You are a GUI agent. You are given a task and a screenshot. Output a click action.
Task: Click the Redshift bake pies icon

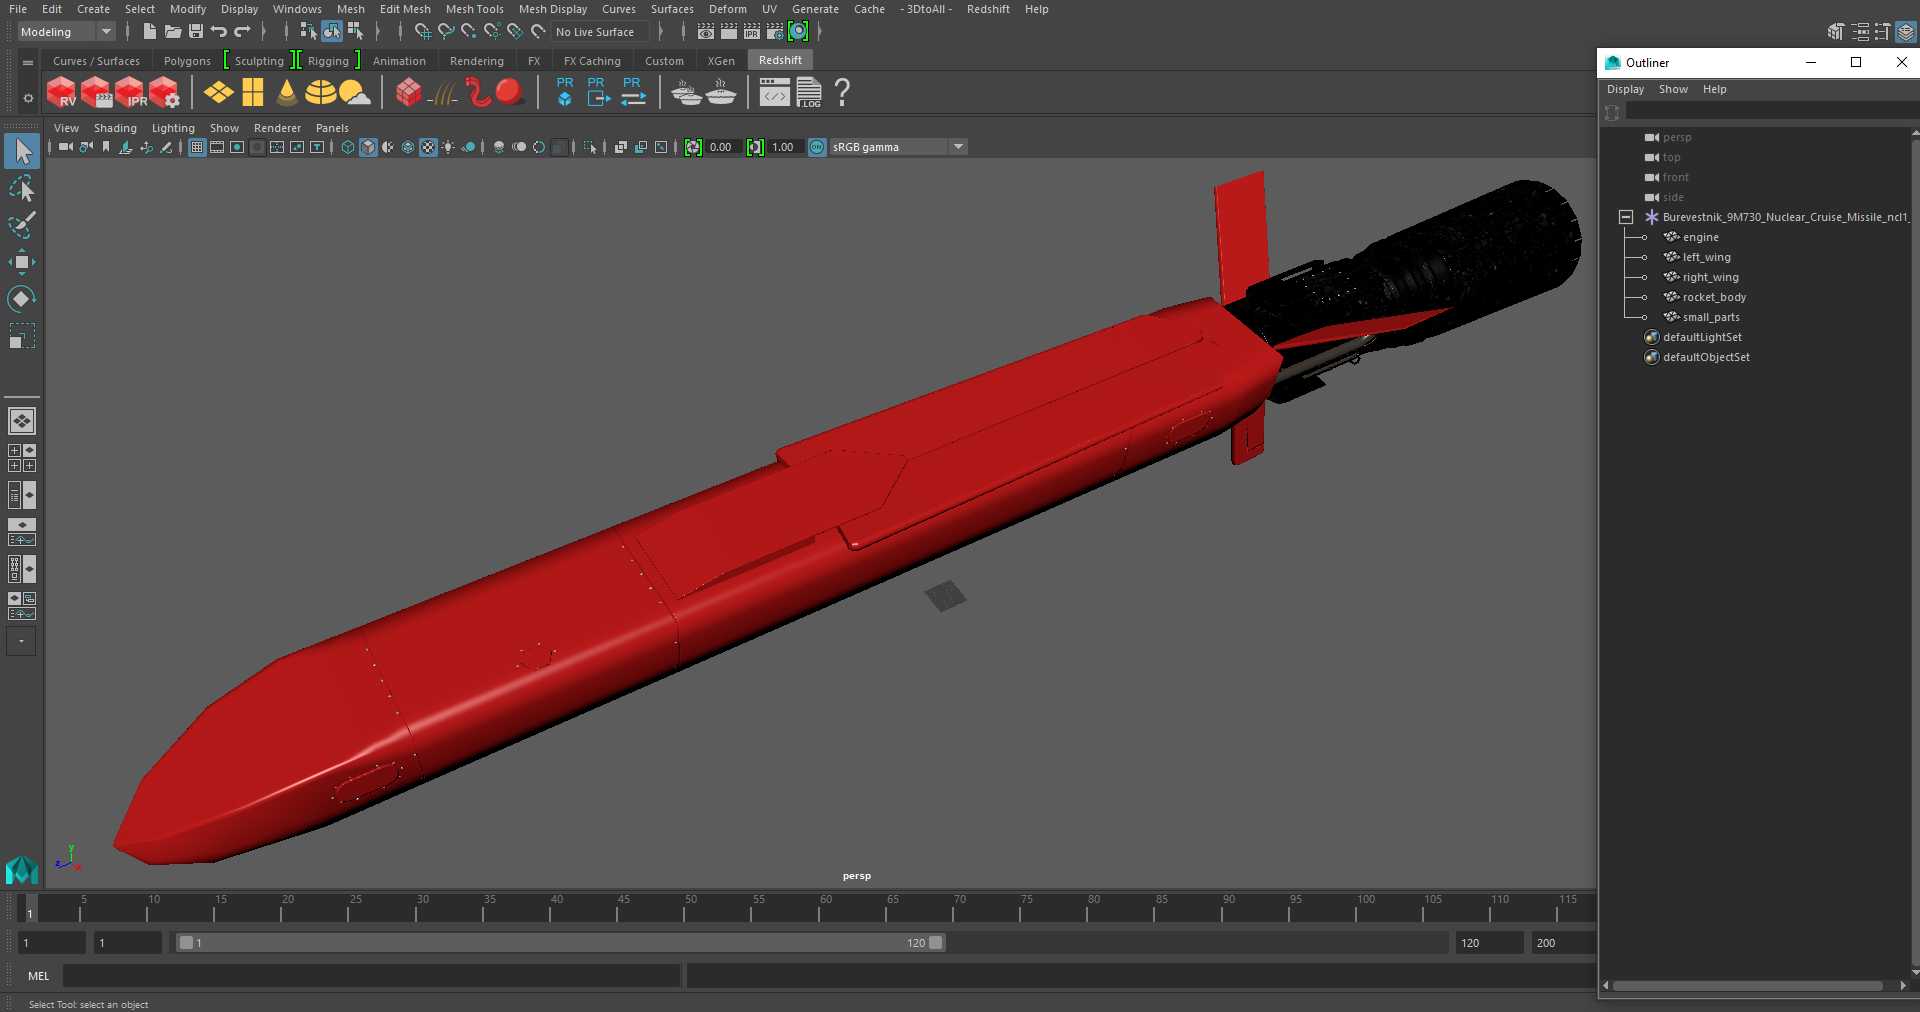[x=687, y=93]
